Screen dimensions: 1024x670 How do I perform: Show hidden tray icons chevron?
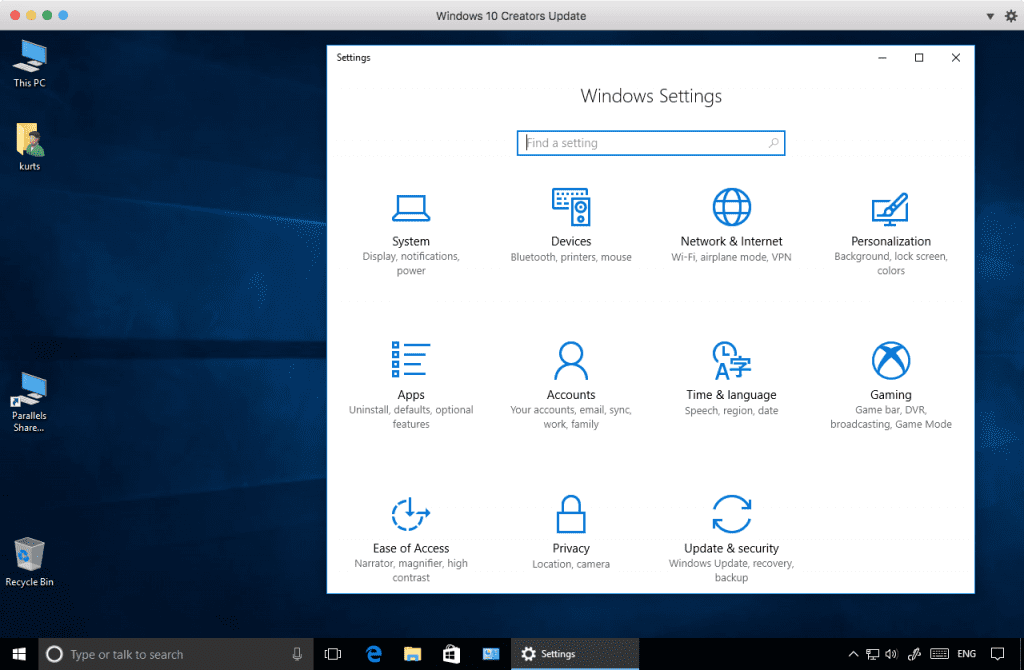pyautogui.click(x=853, y=654)
